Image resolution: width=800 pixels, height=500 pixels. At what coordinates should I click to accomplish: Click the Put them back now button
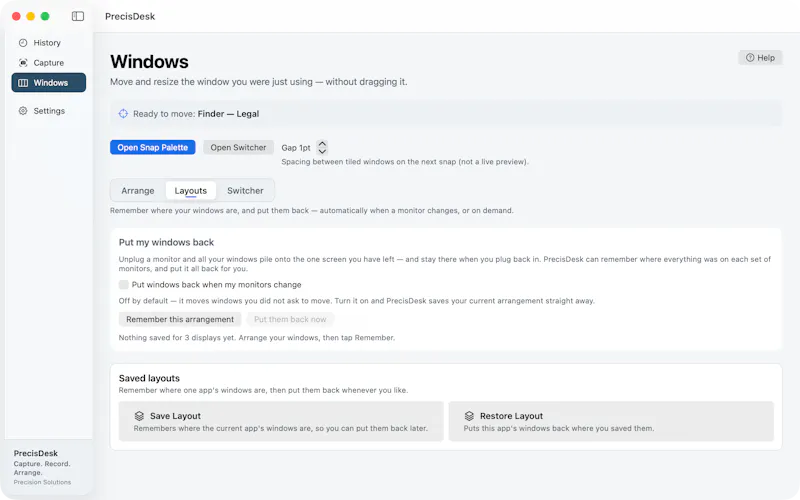290,319
